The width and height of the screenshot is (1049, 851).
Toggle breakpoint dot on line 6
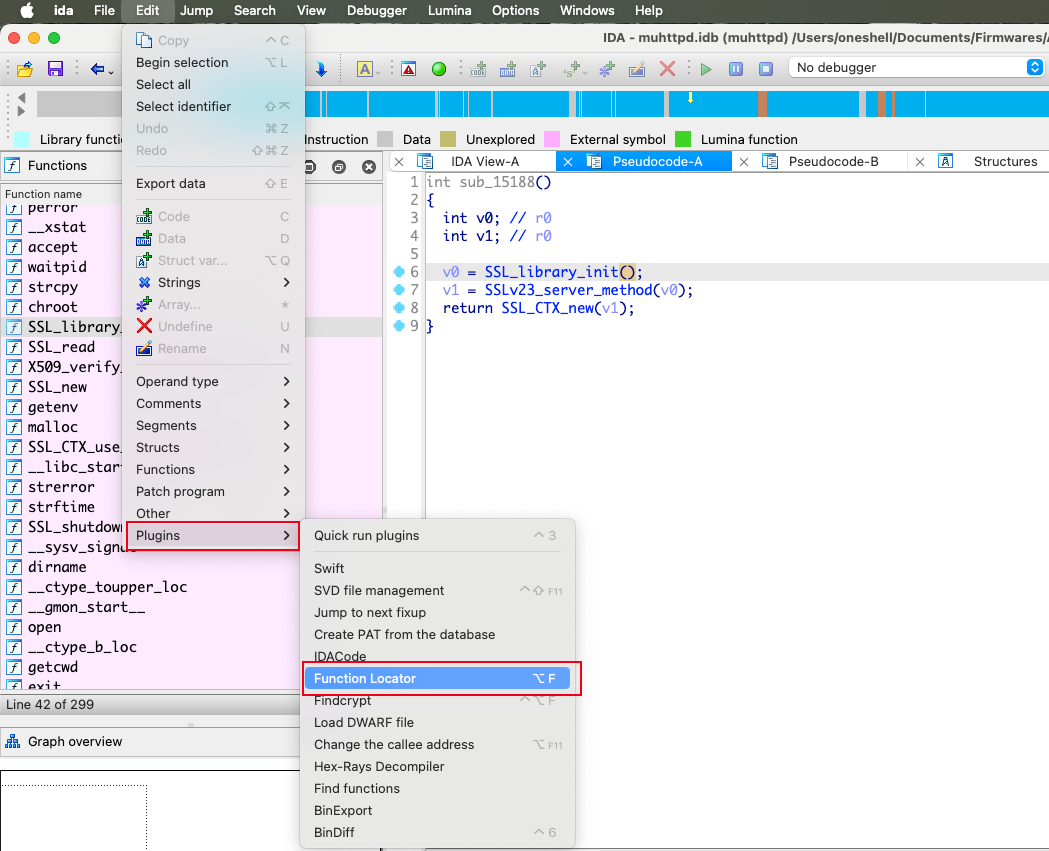[399, 272]
